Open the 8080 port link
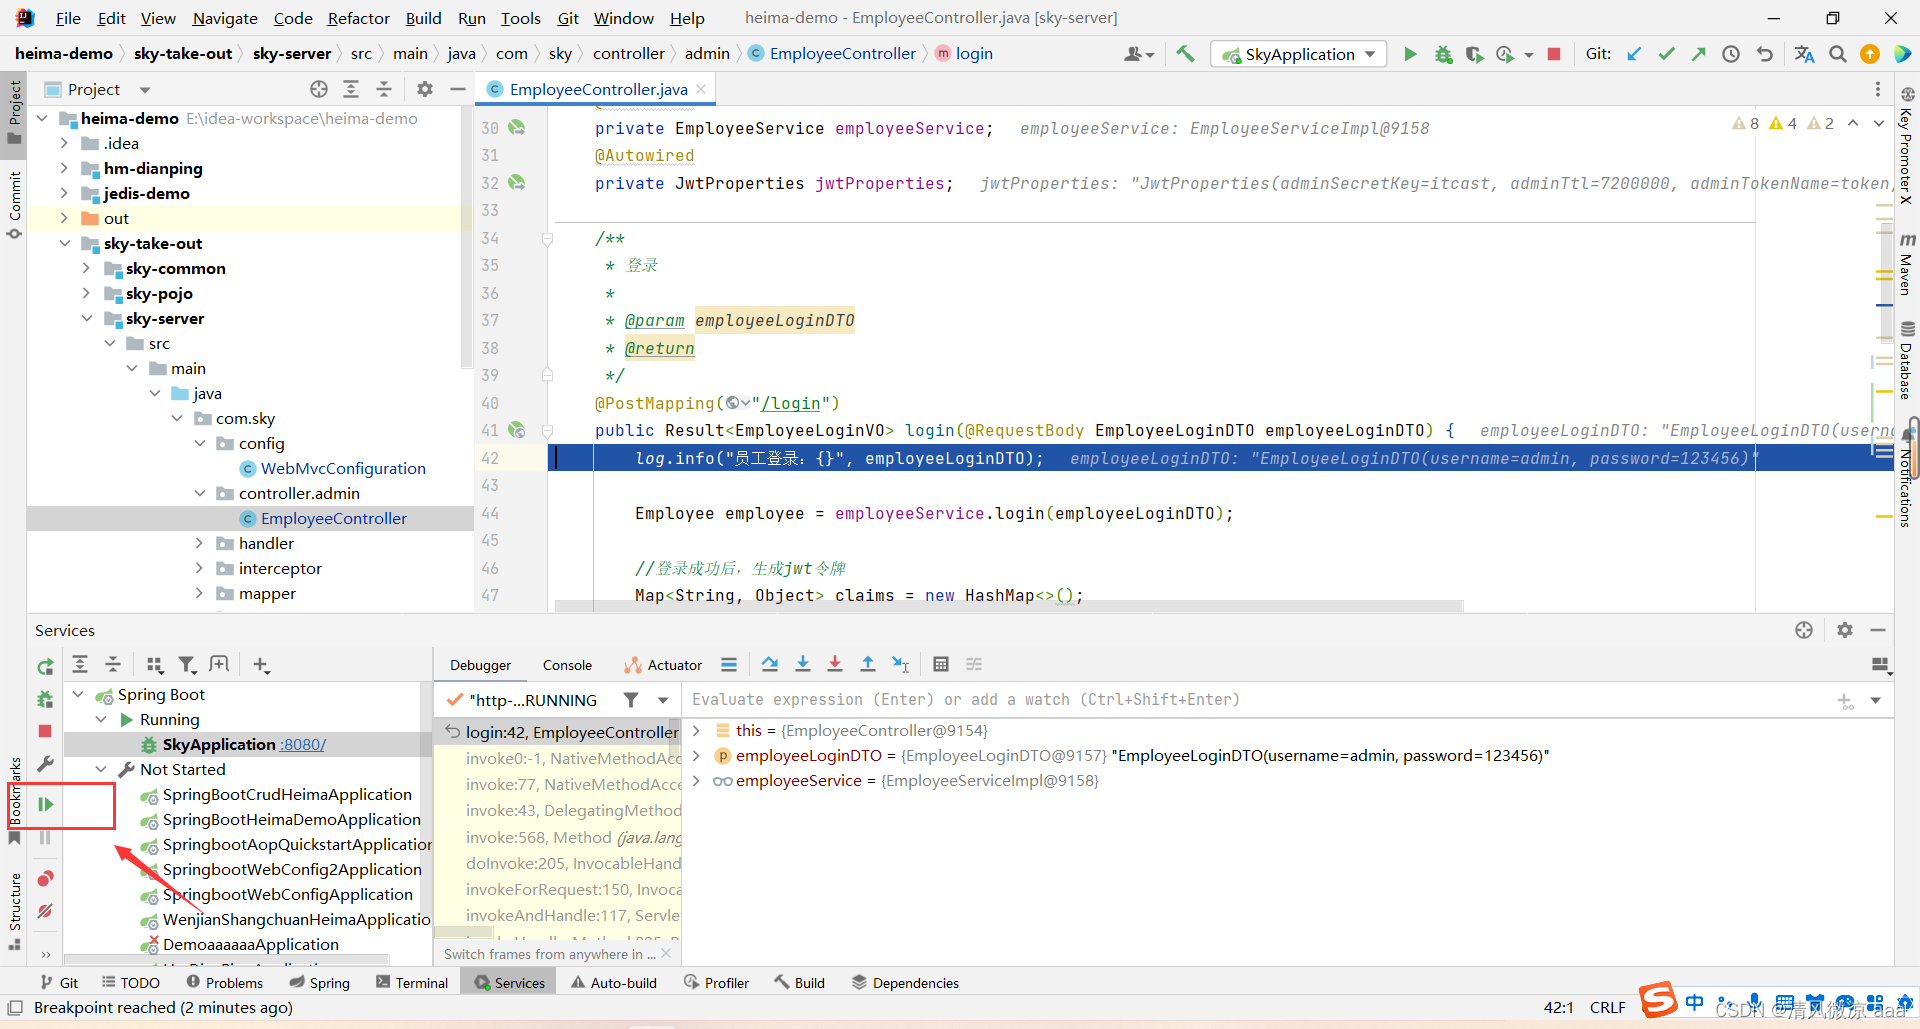Screen dimensions: 1920x1029 click(303, 744)
